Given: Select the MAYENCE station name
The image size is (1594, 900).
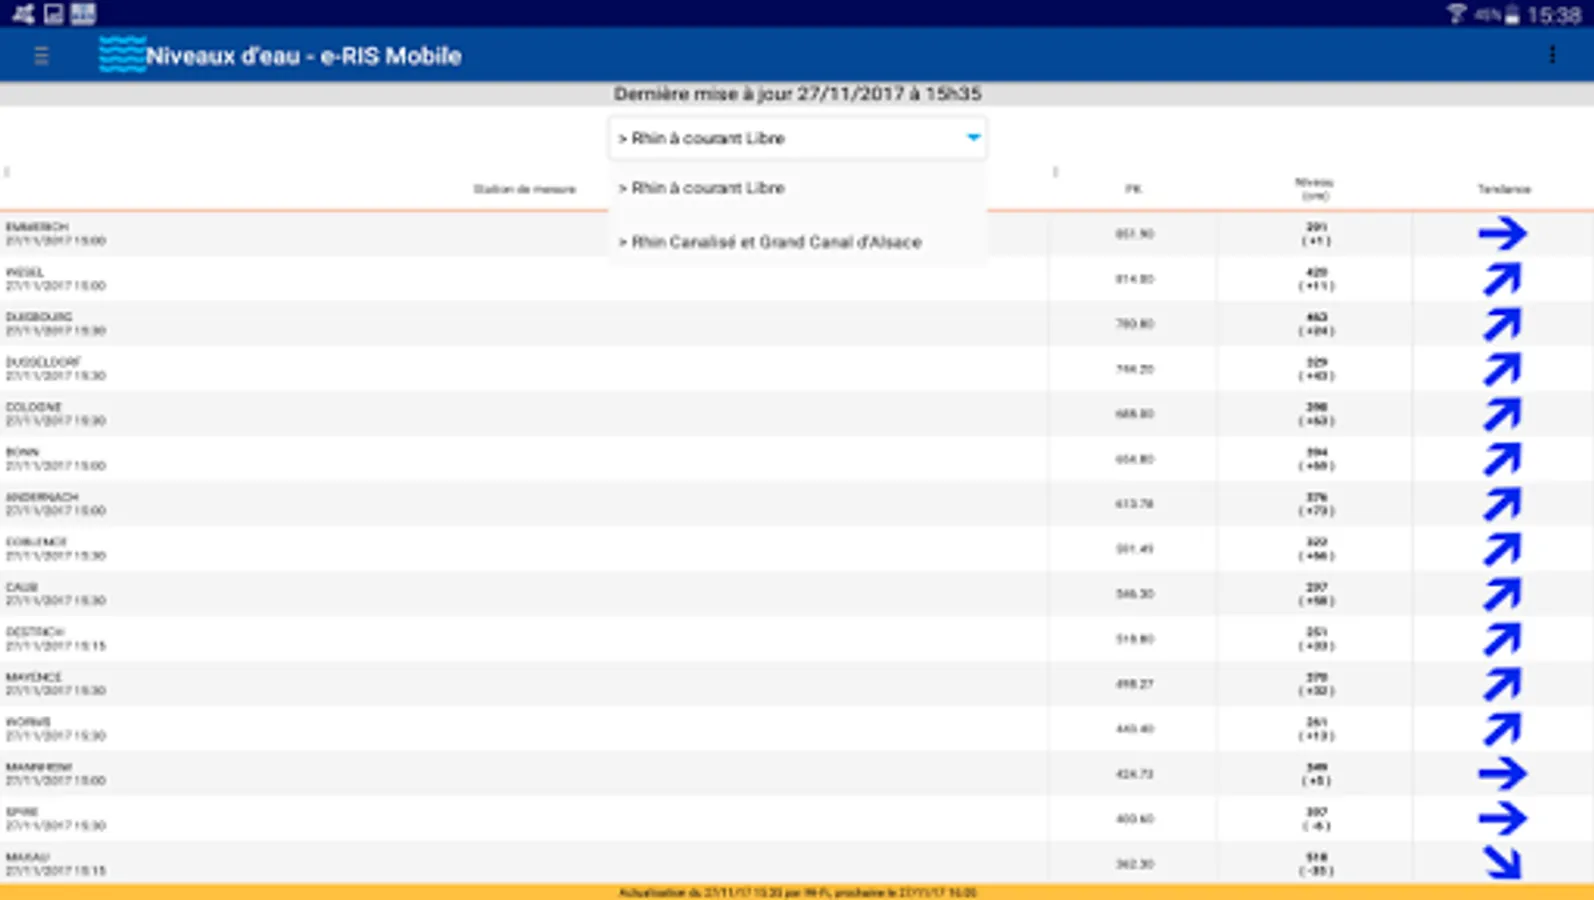Looking at the screenshot, I should (34, 677).
